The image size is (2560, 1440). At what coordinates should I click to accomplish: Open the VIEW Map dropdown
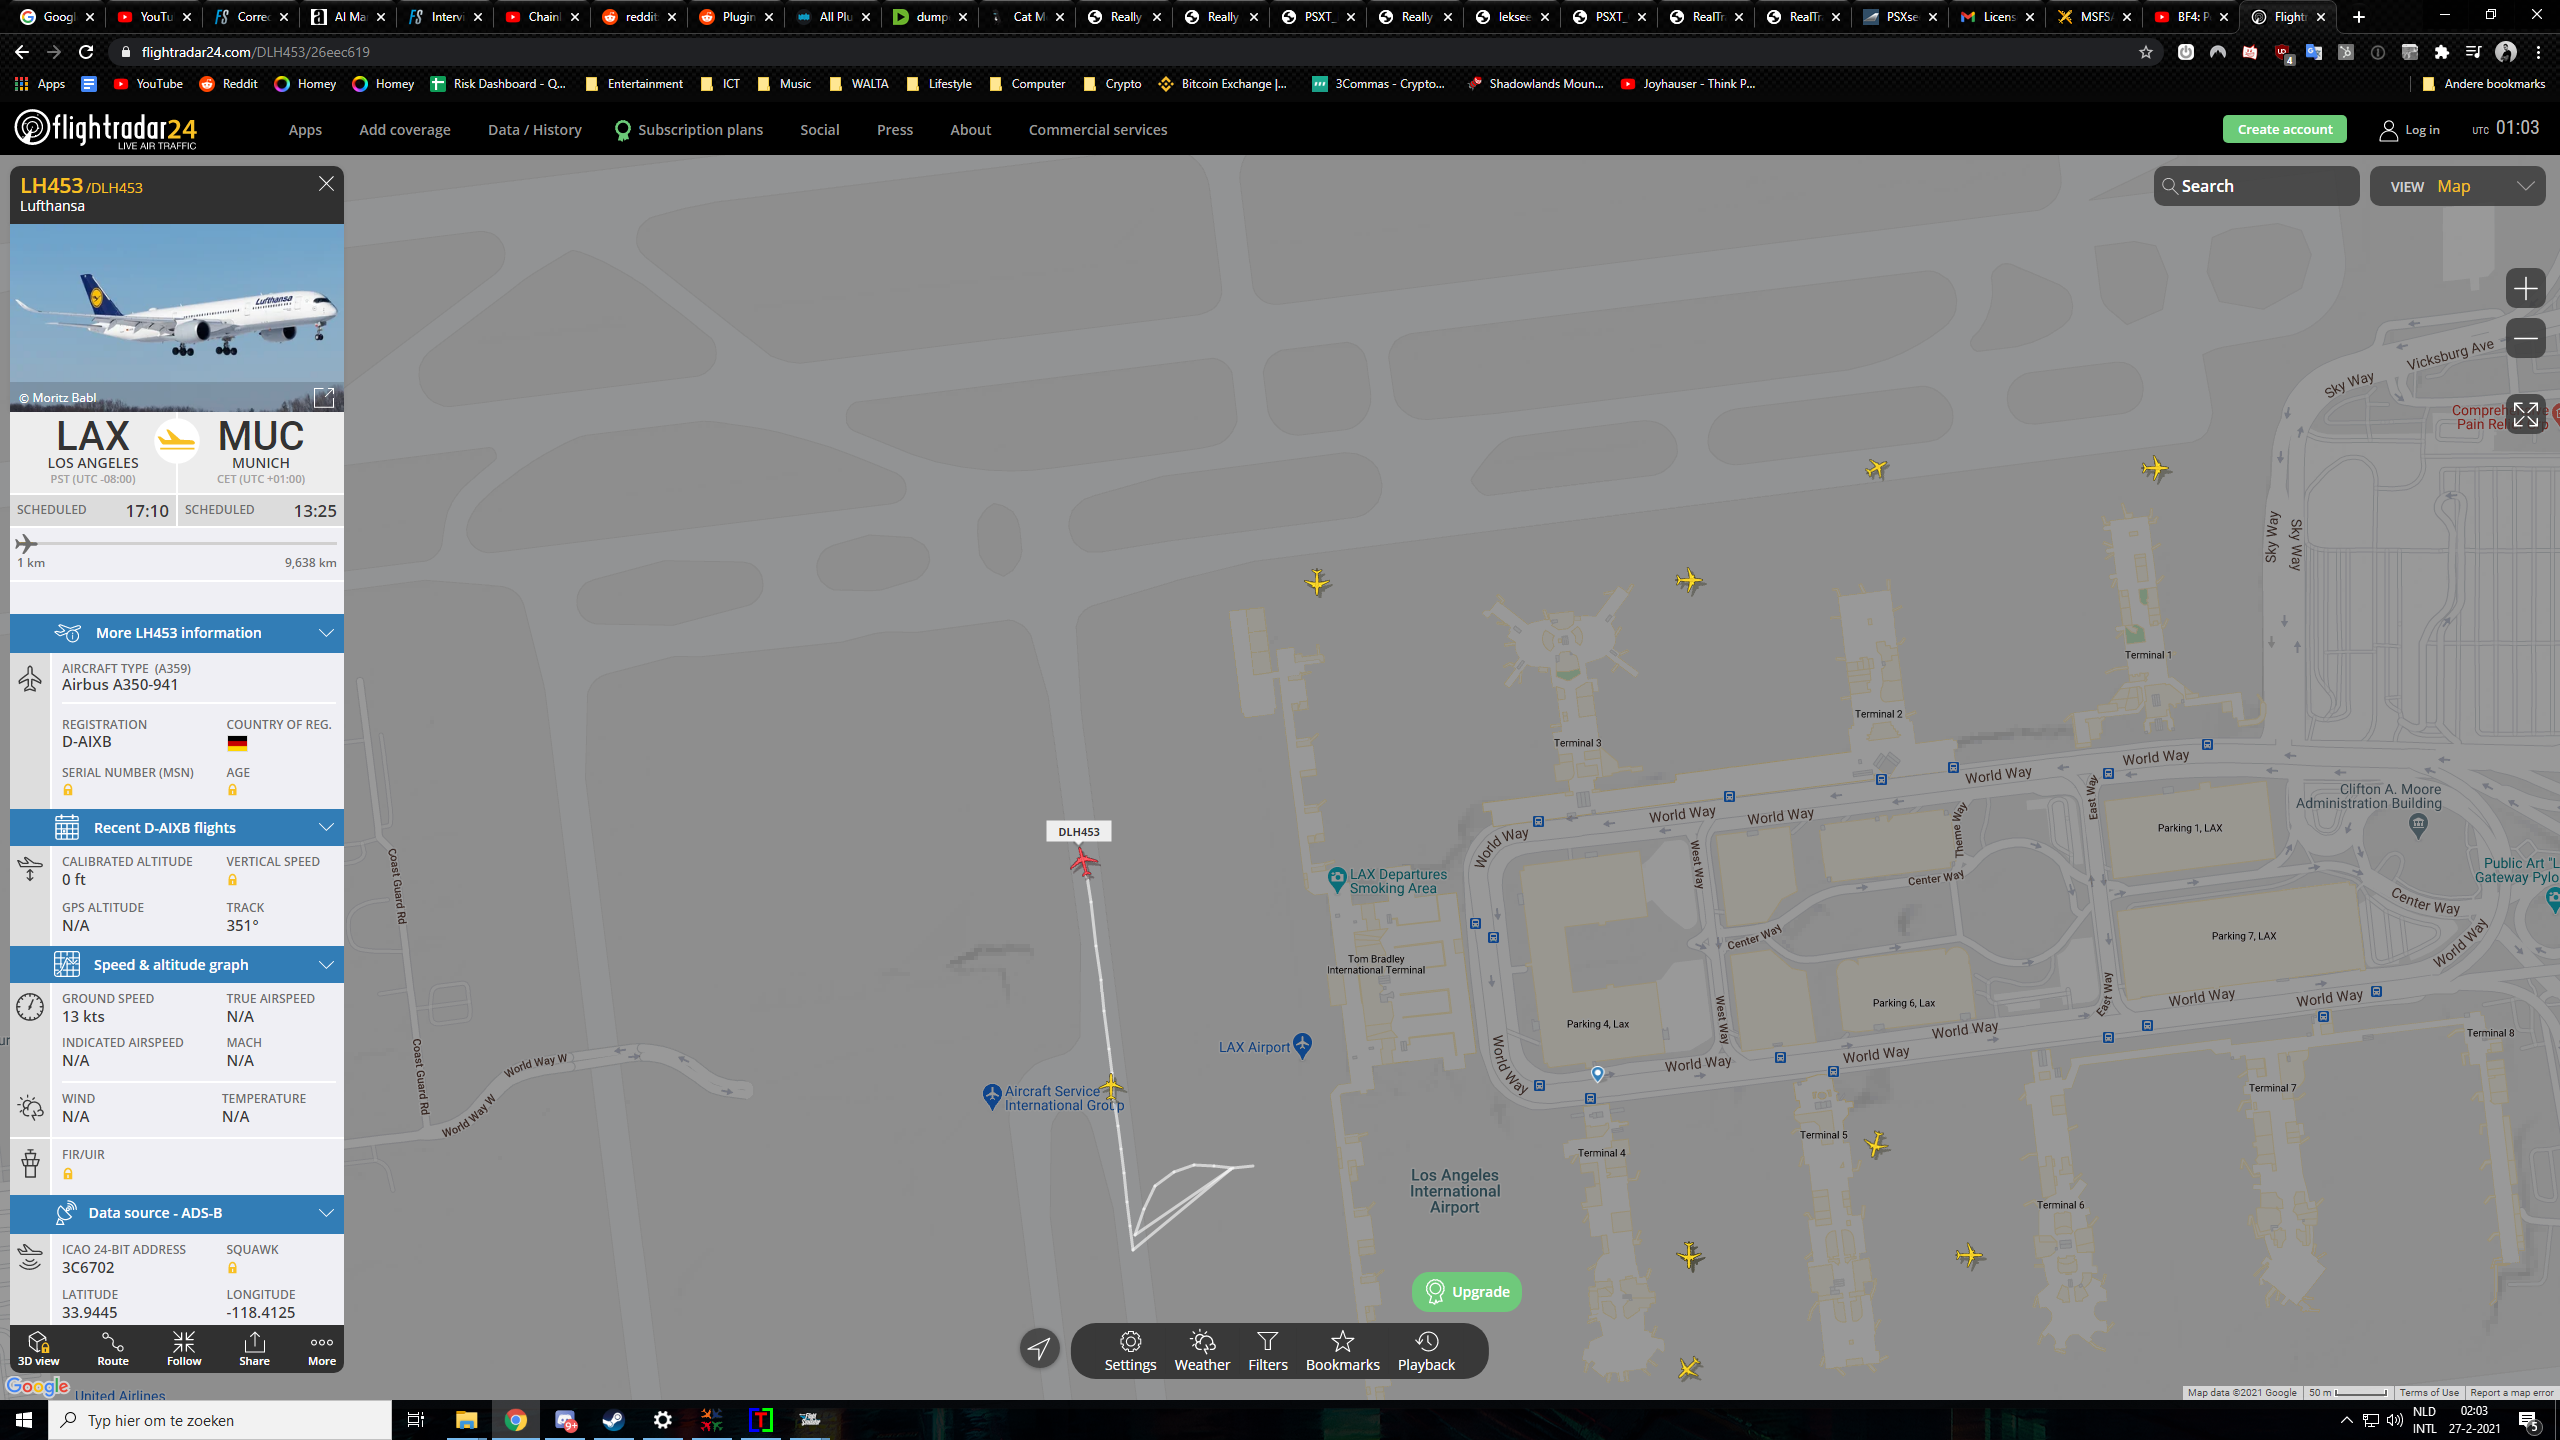(2457, 186)
